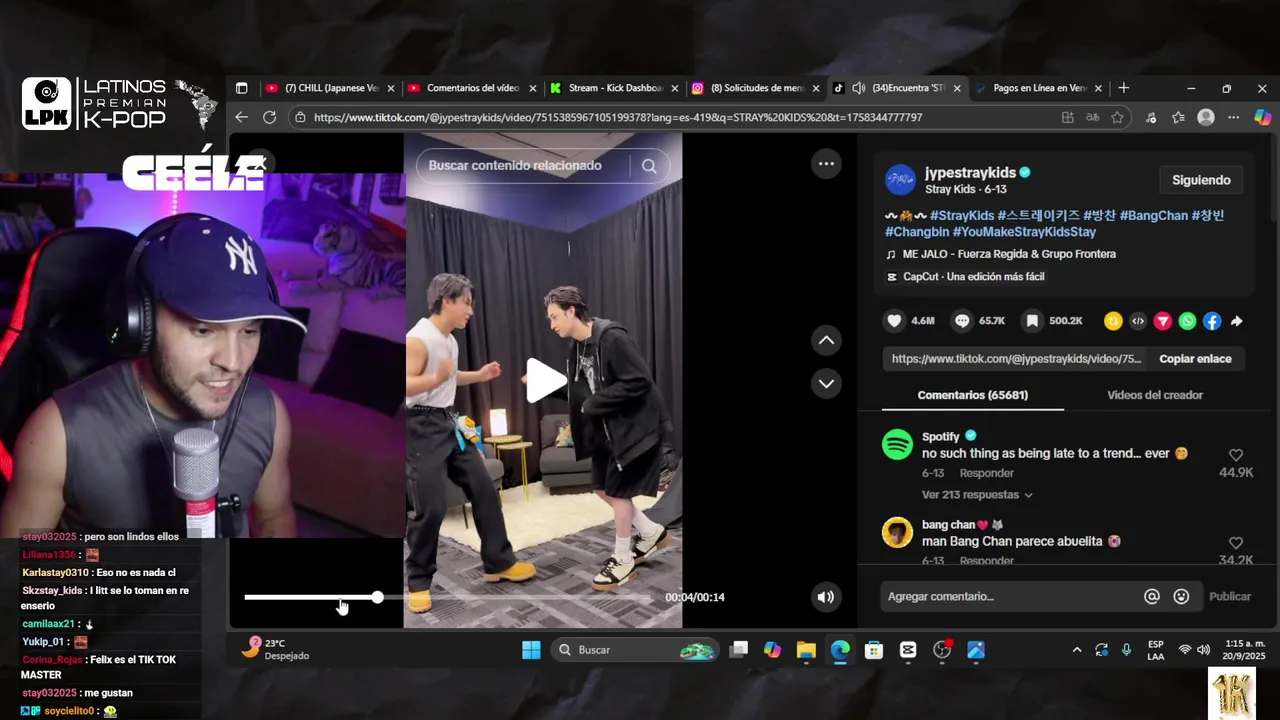This screenshot has width=1280, height=720.
Task: Click the 'Agregar comentario...' input field
Action: [x=1010, y=596]
